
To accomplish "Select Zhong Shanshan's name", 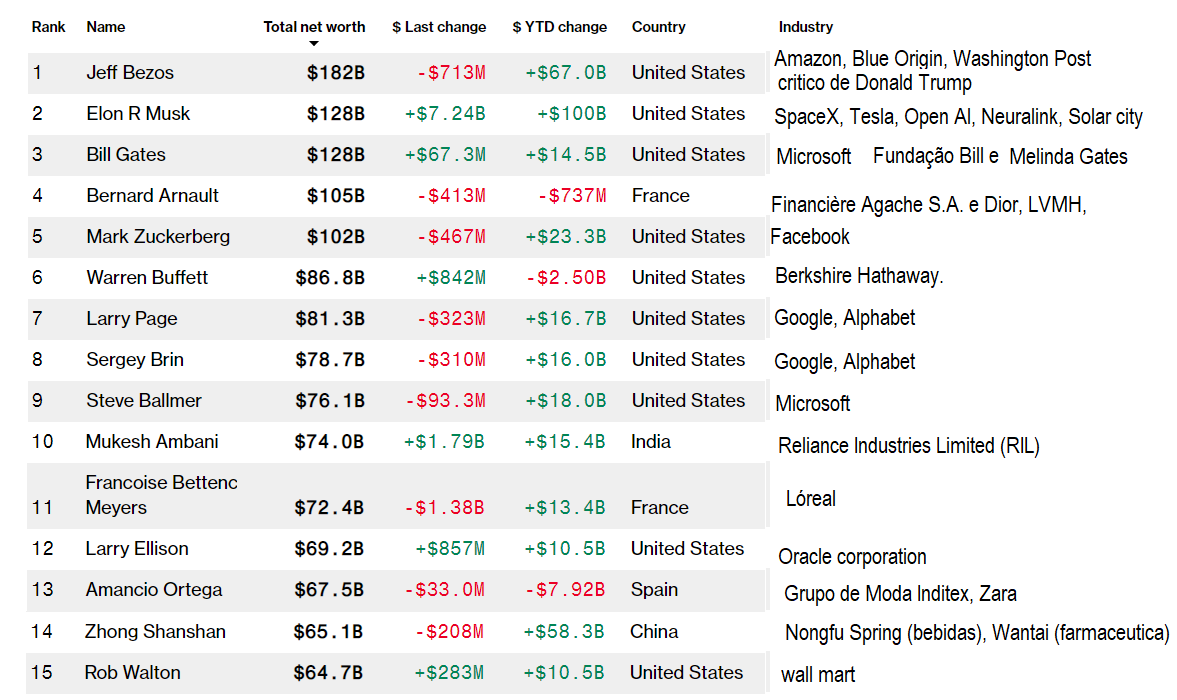I will tap(155, 632).
